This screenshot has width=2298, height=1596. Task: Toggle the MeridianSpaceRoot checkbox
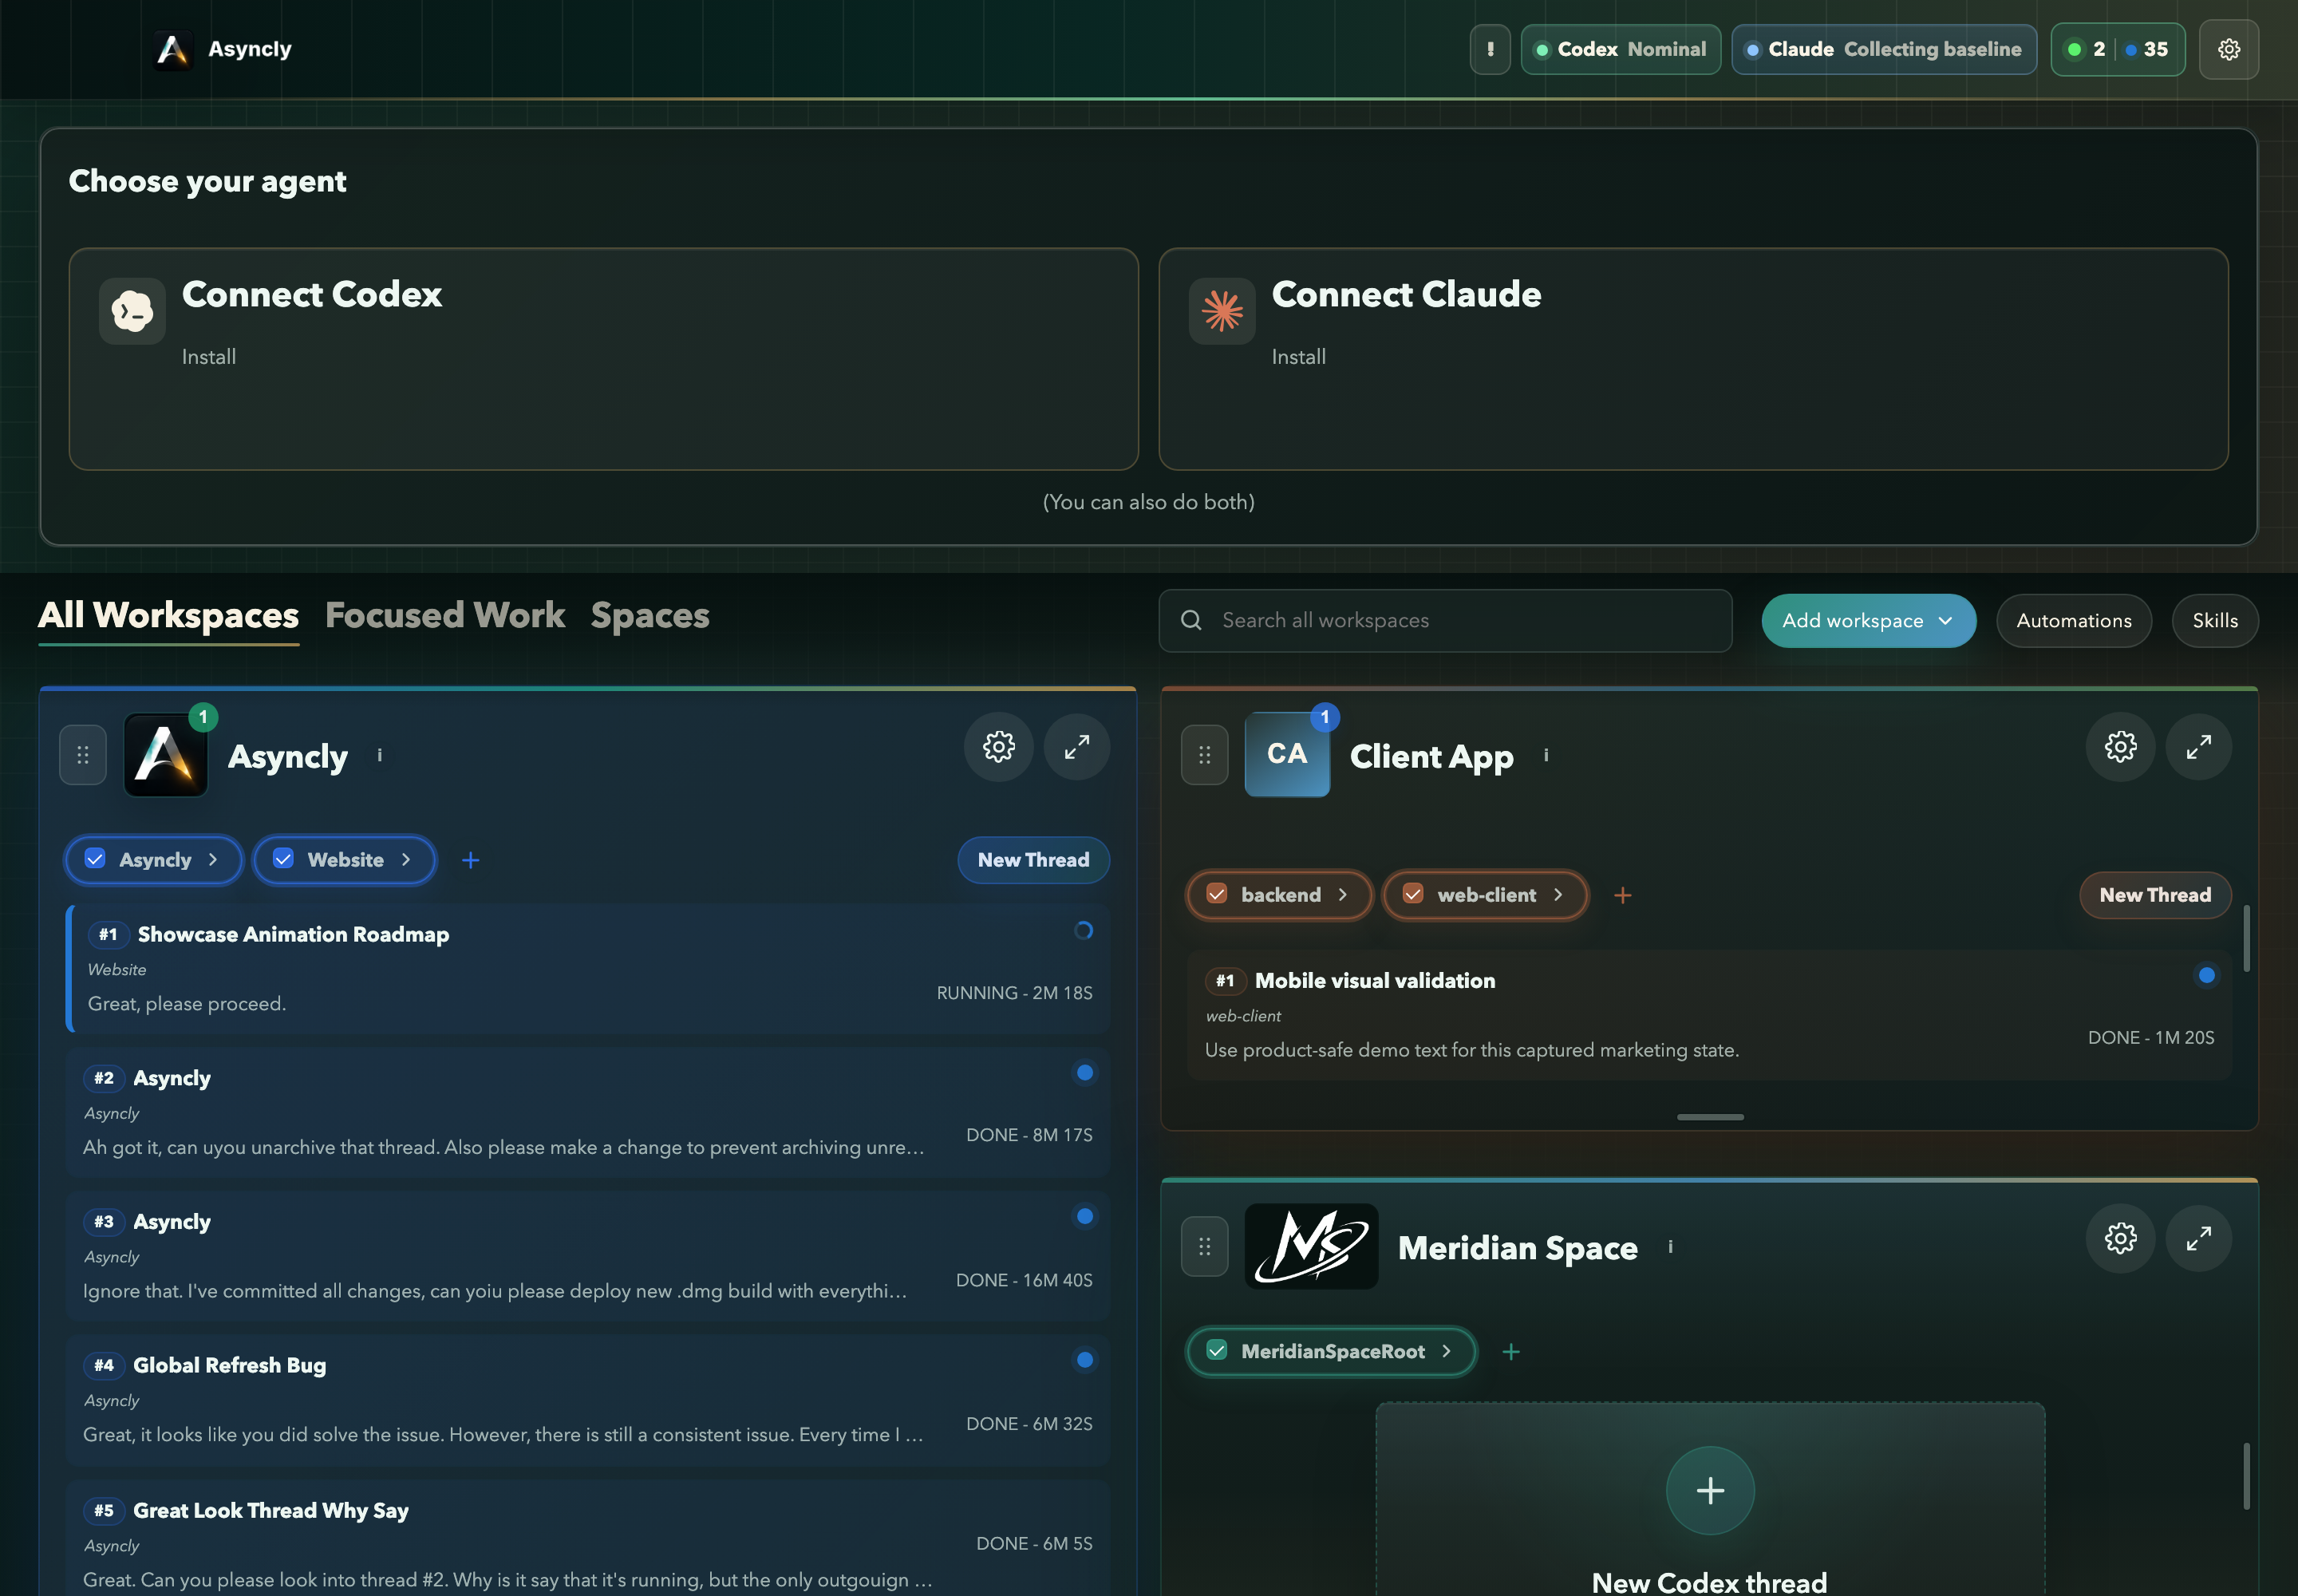click(x=1217, y=1351)
